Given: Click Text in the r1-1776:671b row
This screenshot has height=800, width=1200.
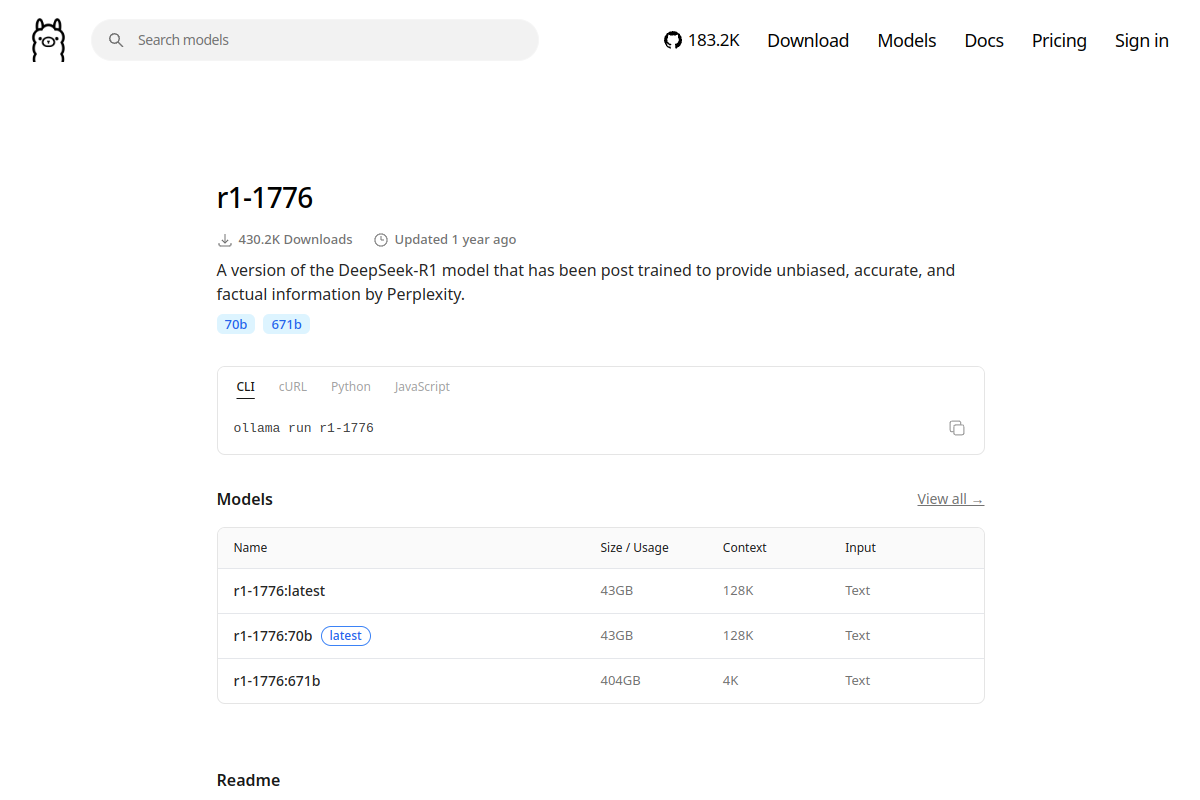Looking at the screenshot, I should click(x=858, y=681).
